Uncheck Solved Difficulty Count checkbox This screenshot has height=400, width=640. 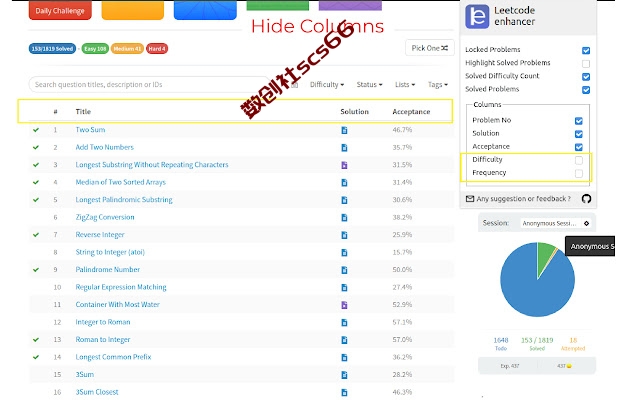tap(586, 77)
